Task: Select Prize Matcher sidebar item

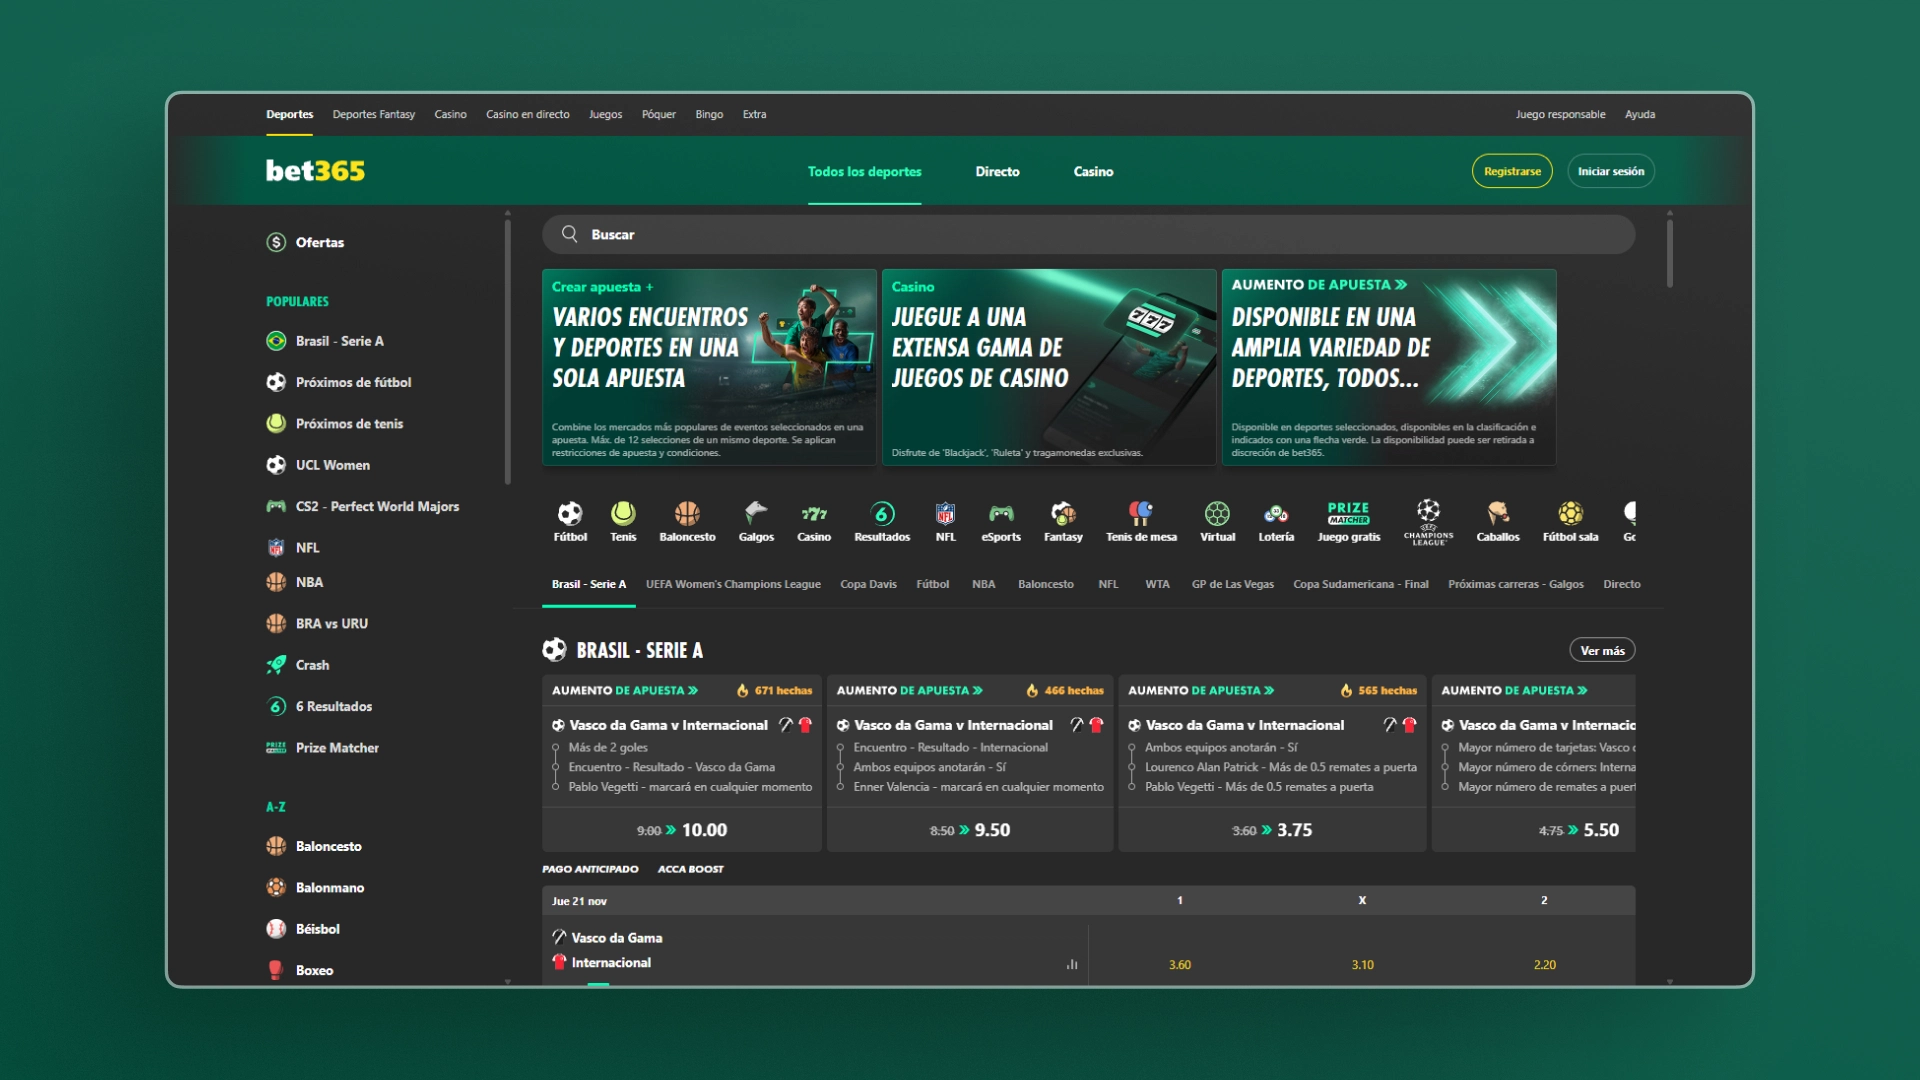Action: tap(323, 748)
